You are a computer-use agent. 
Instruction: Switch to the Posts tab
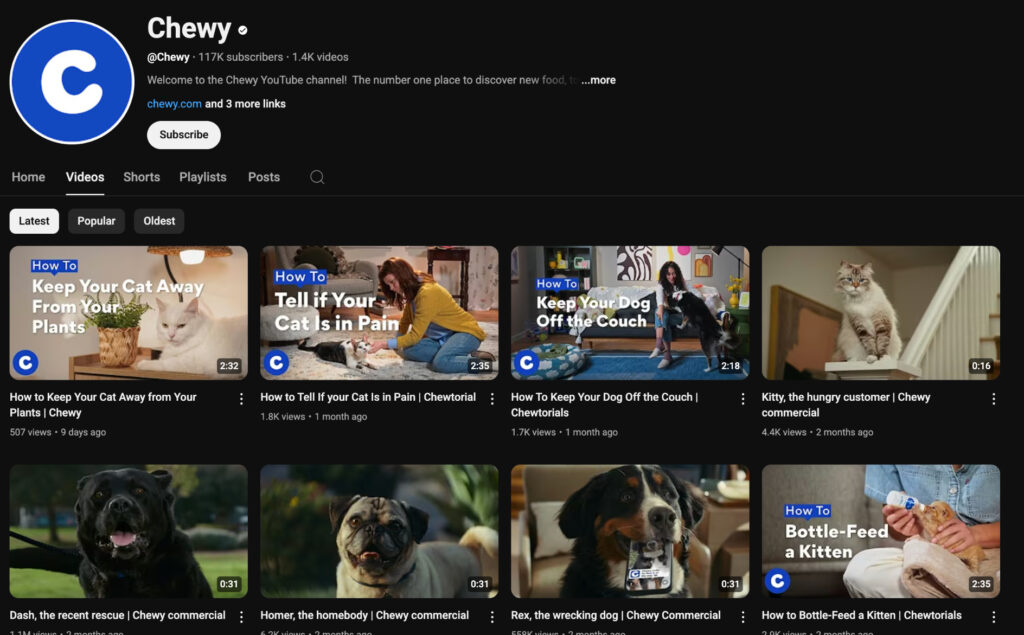click(264, 177)
